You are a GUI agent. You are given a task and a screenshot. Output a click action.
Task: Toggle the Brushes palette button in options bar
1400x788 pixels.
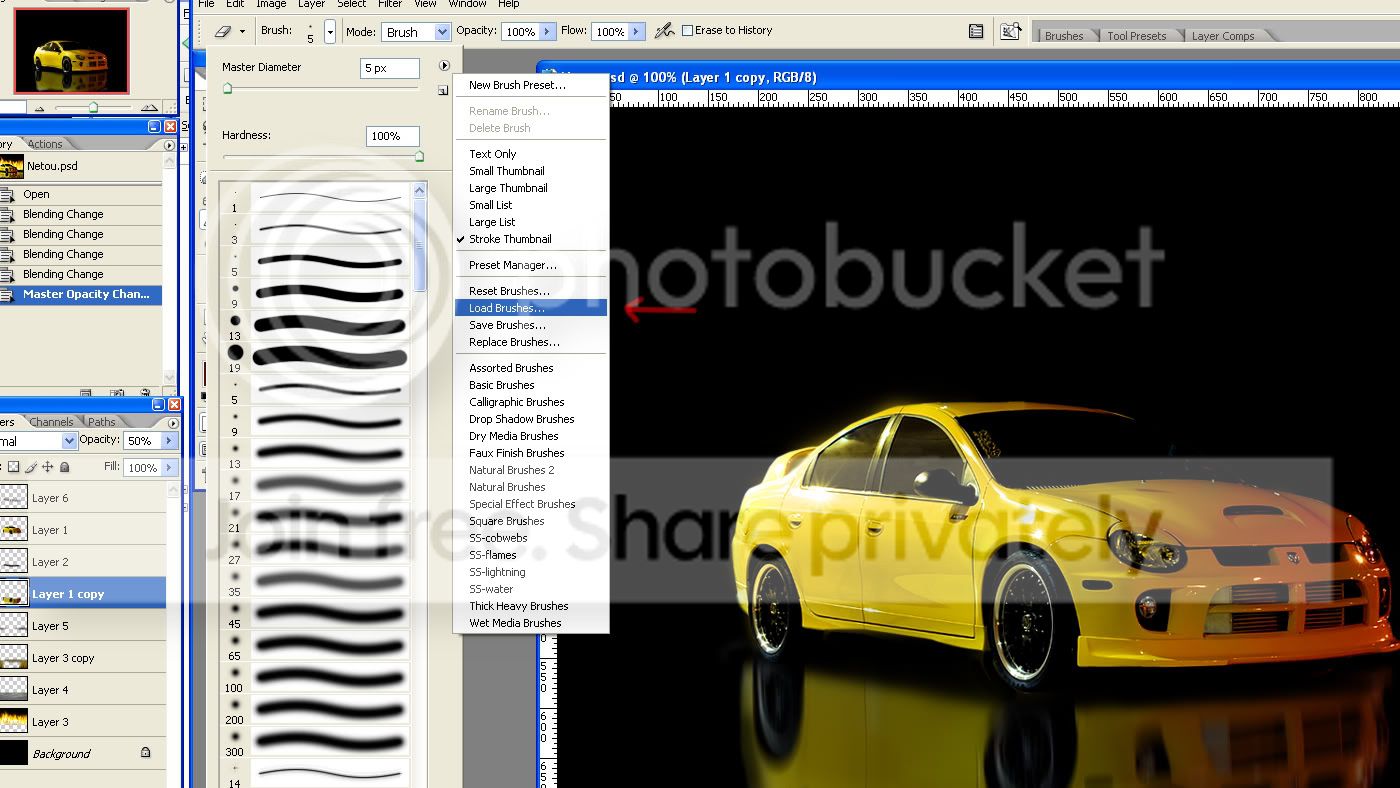click(976, 32)
